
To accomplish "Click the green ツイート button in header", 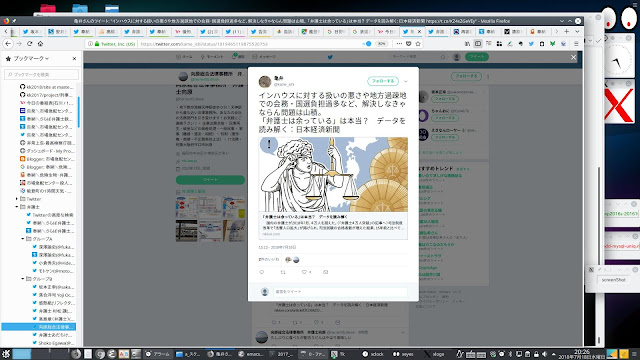I will (x=477, y=57).
